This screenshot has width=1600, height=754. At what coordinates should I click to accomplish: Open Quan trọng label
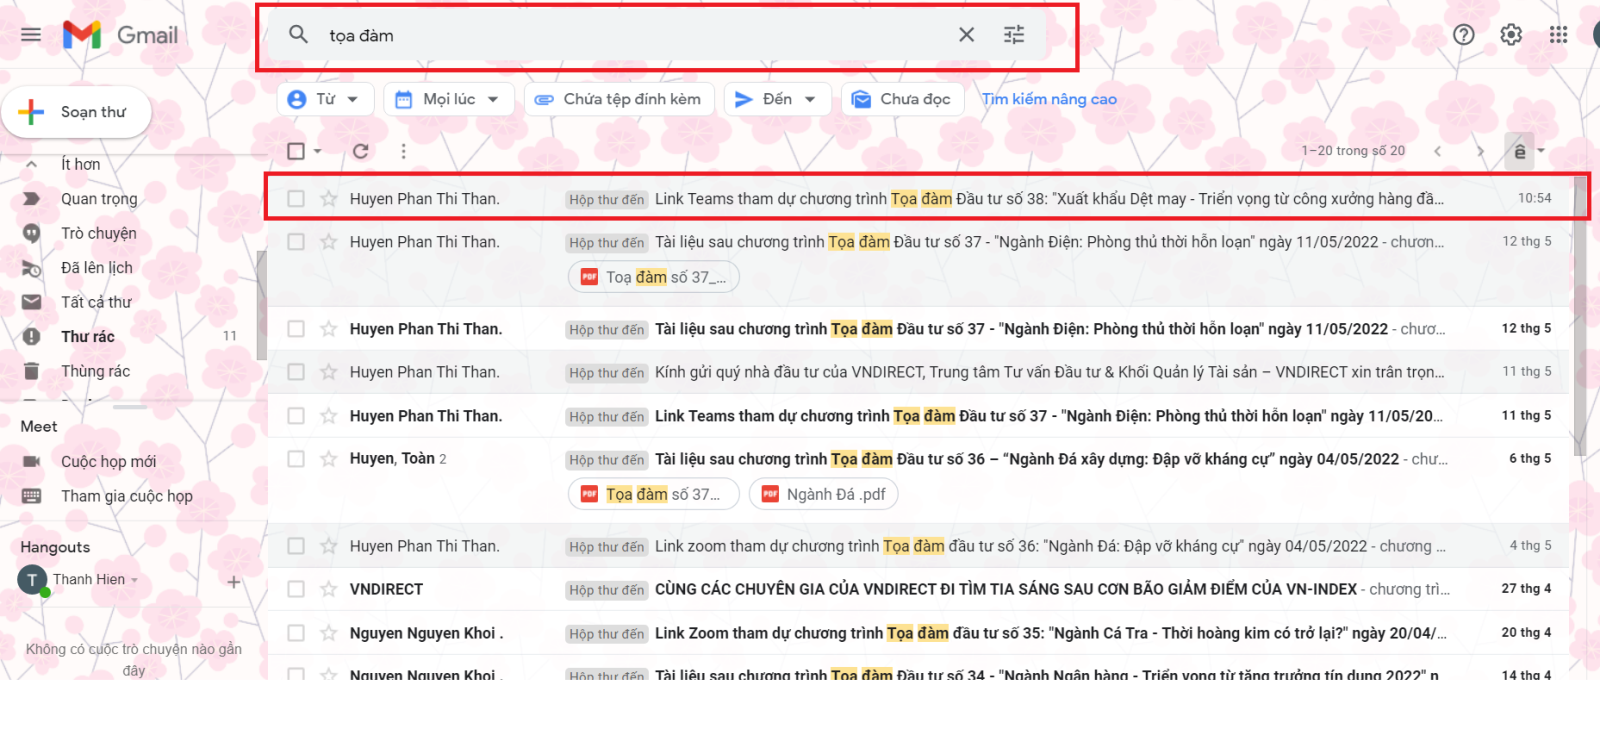coord(99,199)
